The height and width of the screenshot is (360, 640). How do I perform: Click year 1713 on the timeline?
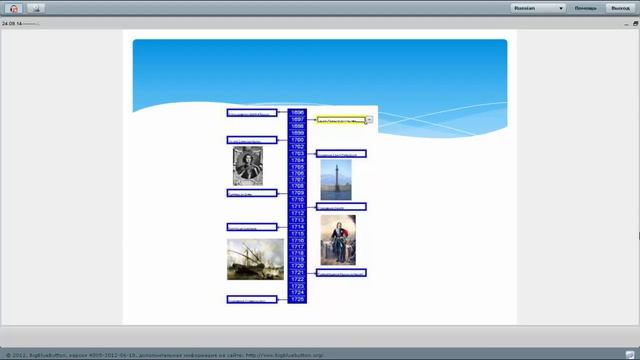tap(298, 220)
